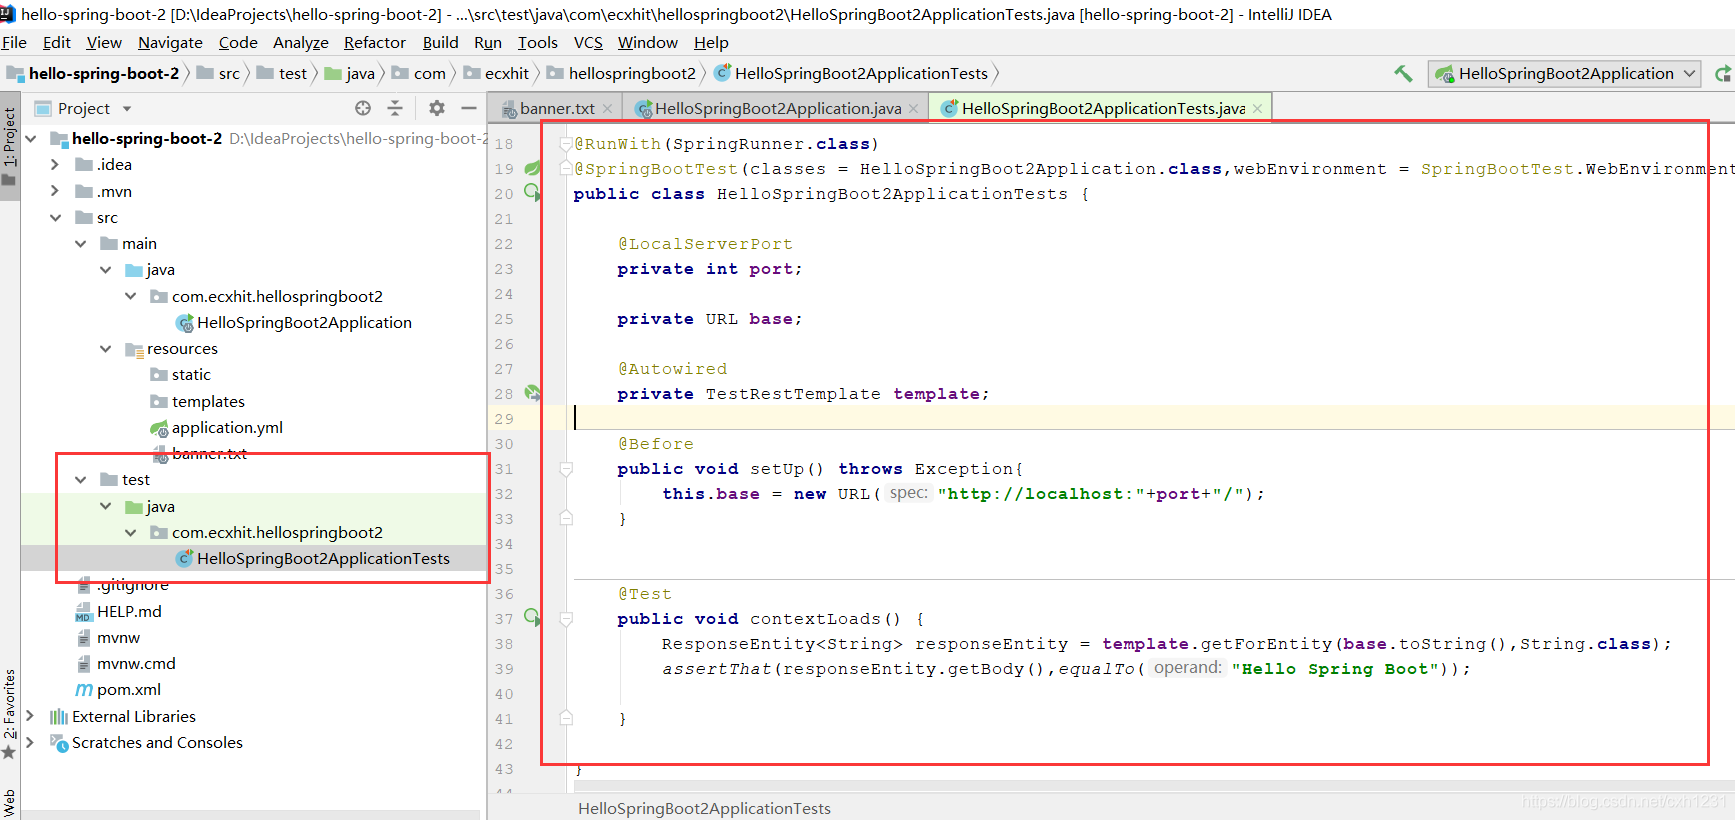The width and height of the screenshot is (1735, 820).
Task: Click the Project panel title label
Action: pyautogui.click(x=83, y=108)
